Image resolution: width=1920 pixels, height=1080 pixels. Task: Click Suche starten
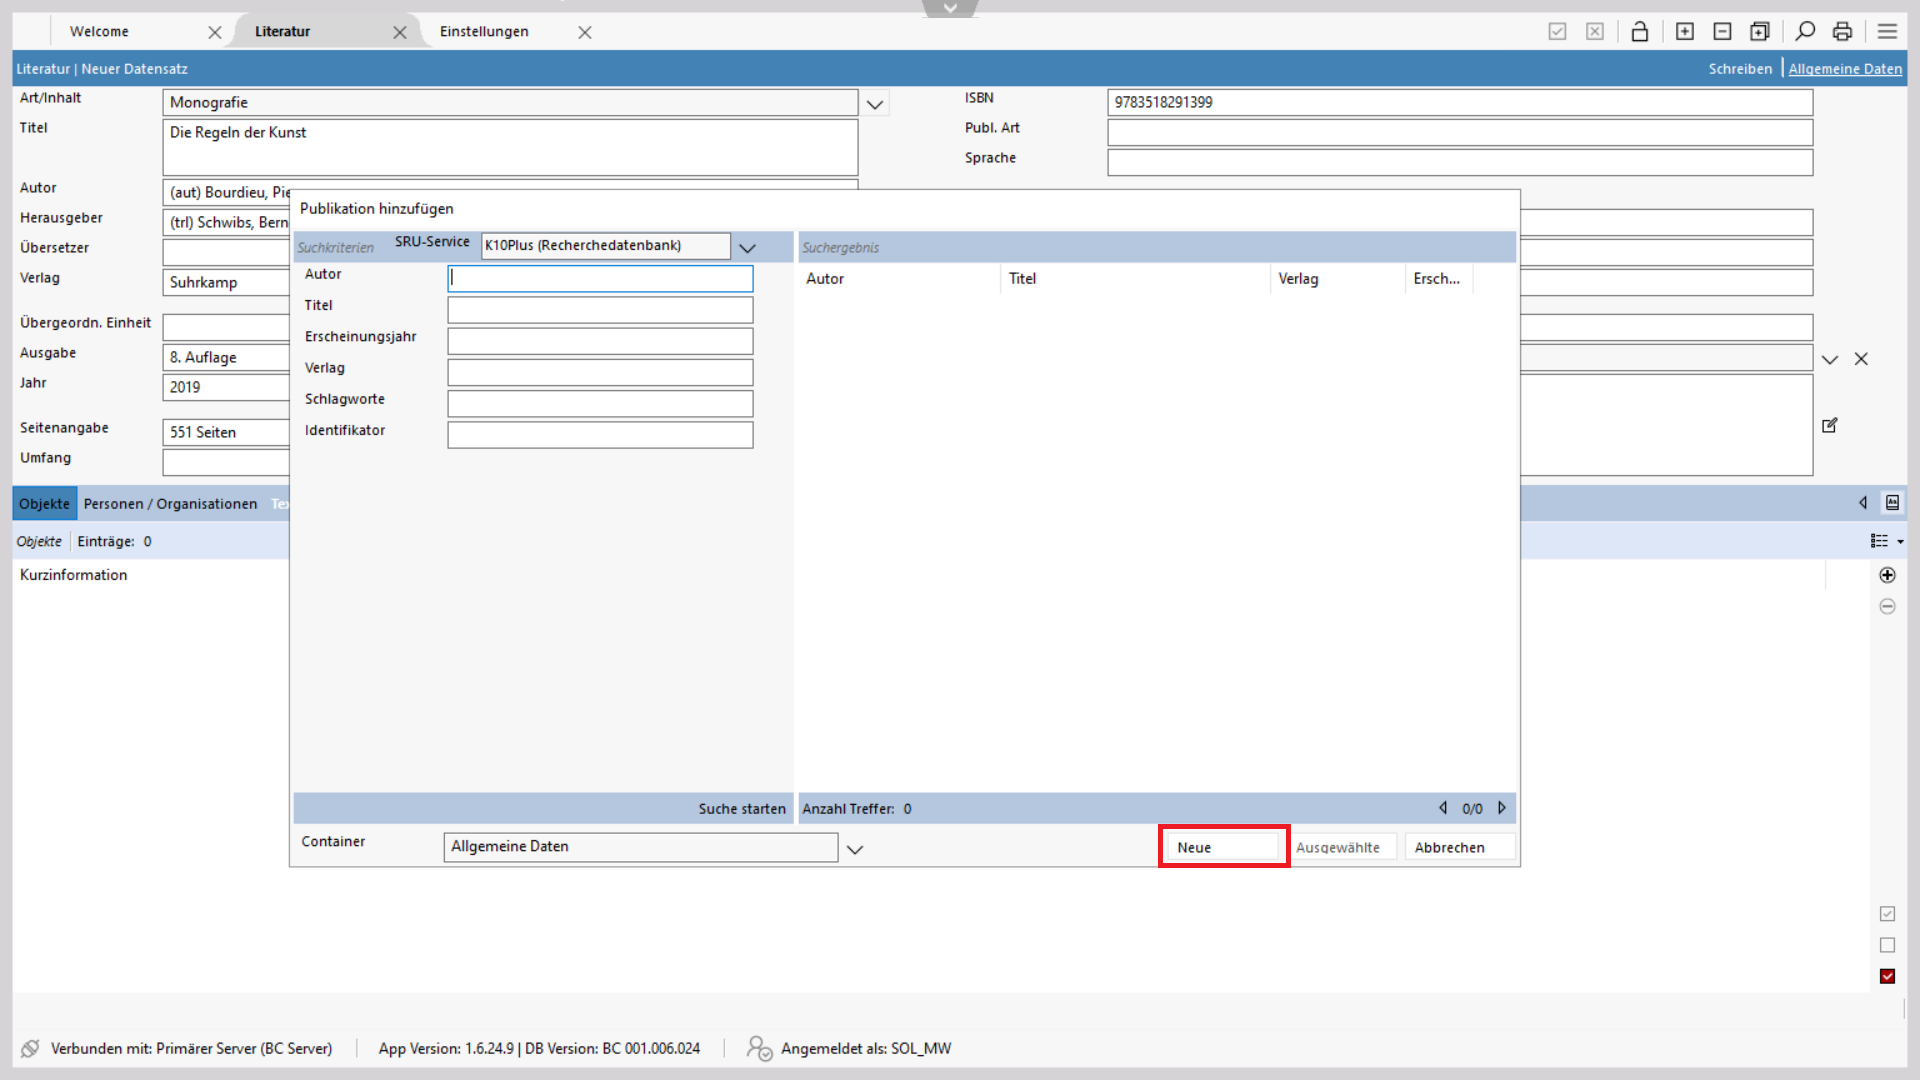(x=741, y=809)
